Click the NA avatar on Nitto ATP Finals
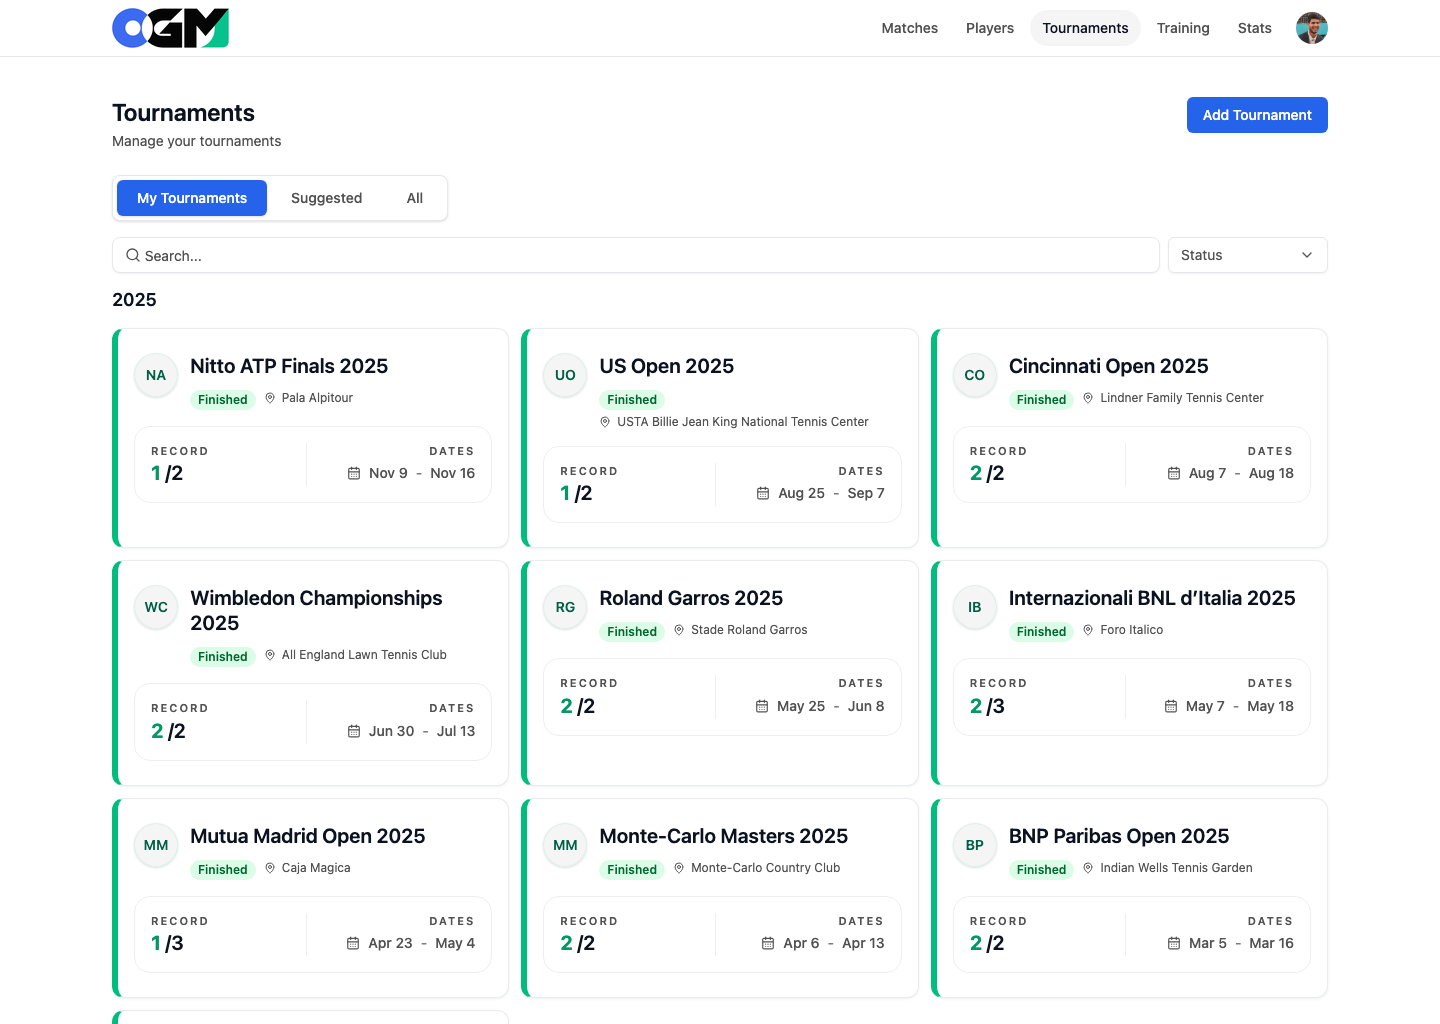The height and width of the screenshot is (1024, 1440). coord(156,375)
